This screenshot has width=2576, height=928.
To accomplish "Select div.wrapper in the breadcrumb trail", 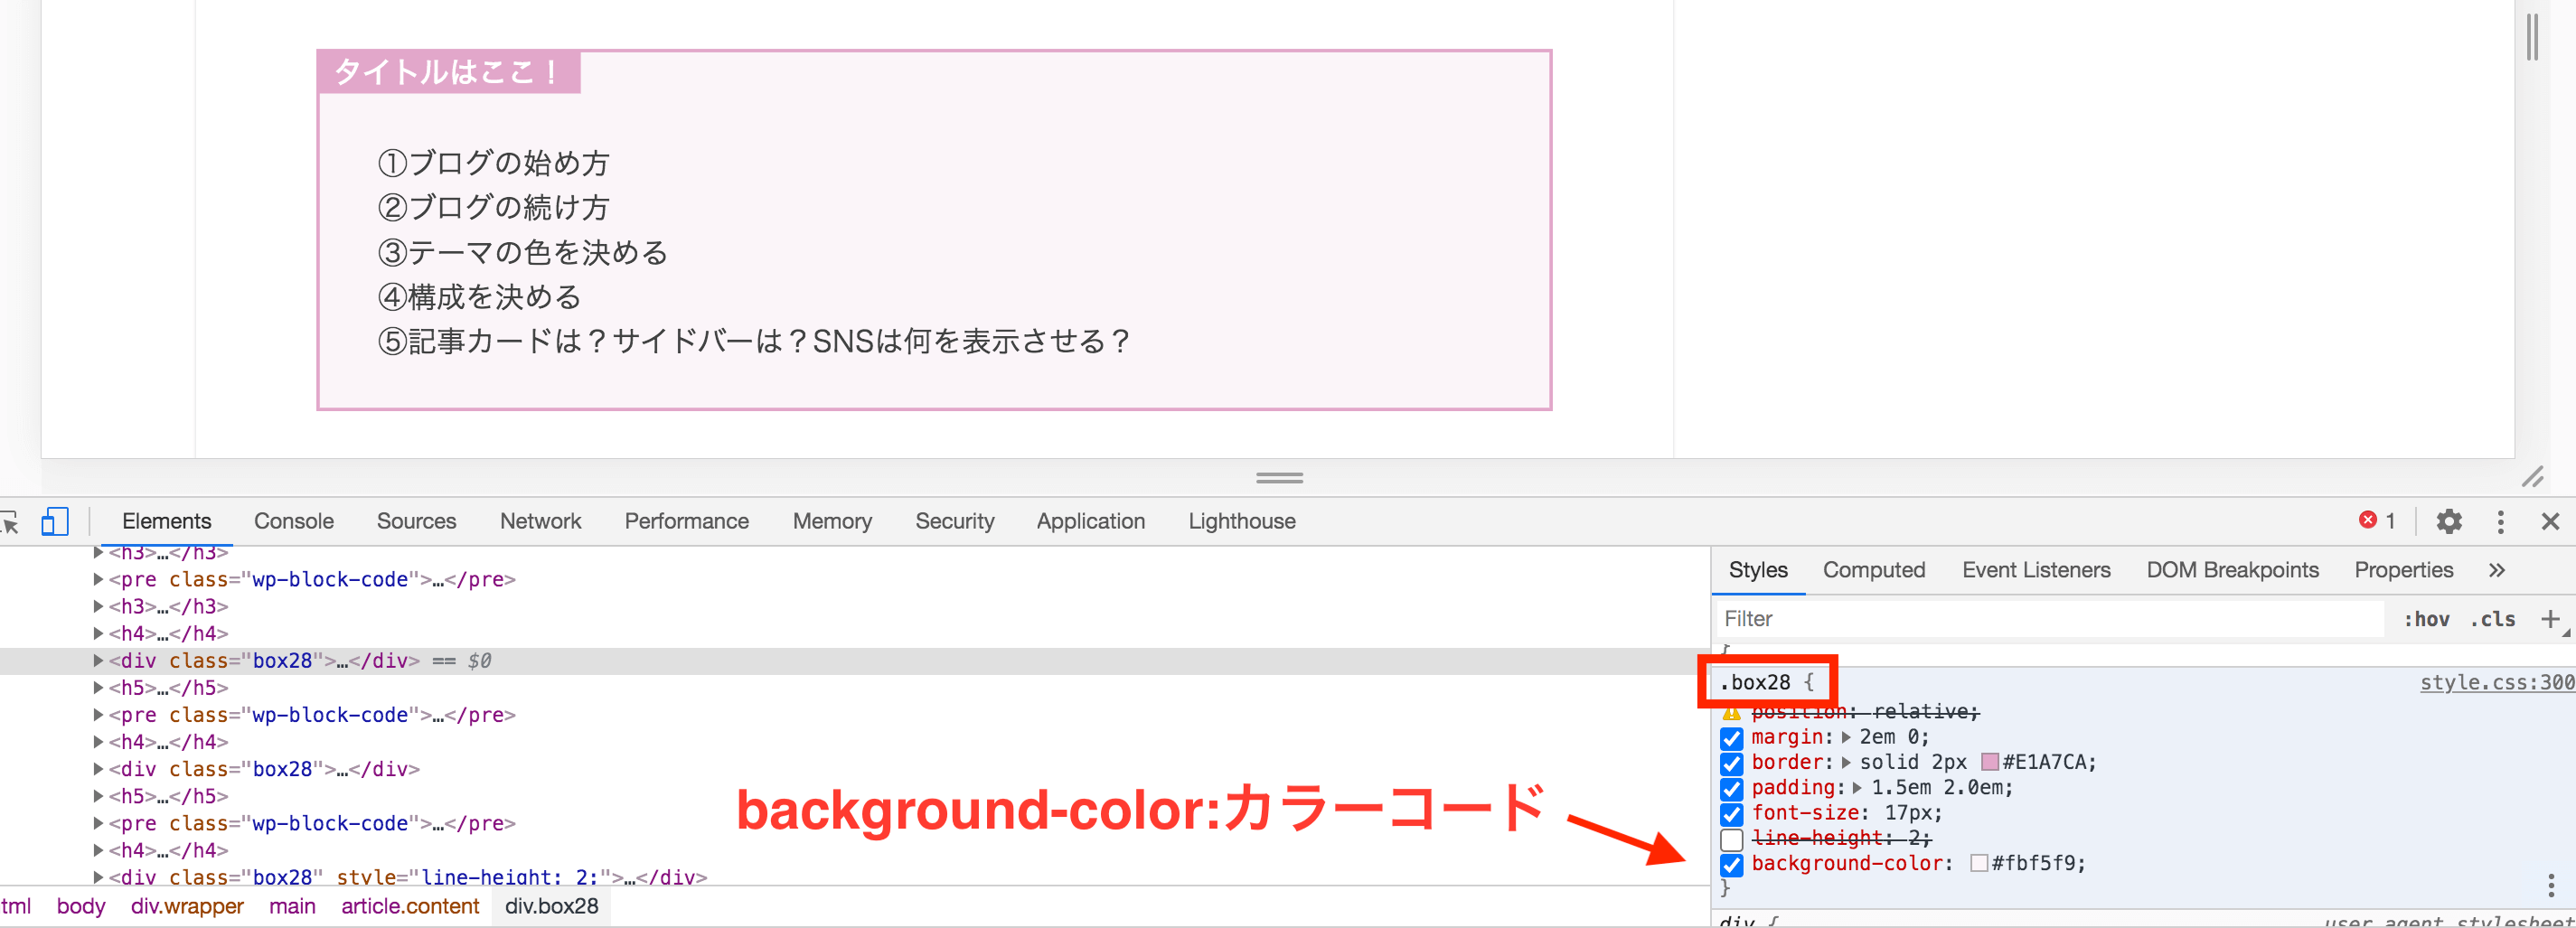I will click(x=187, y=906).
